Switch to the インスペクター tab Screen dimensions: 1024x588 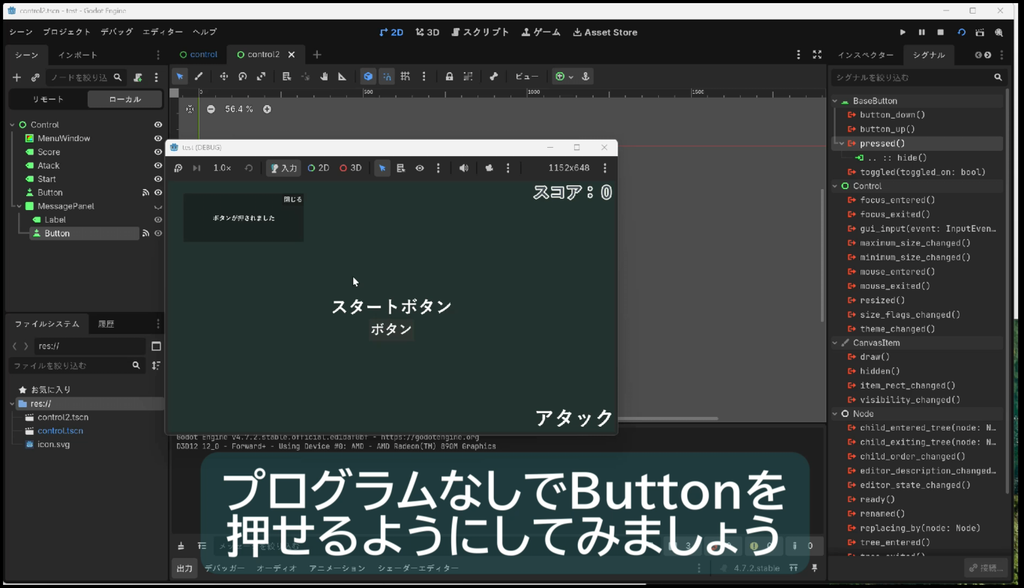point(865,55)
